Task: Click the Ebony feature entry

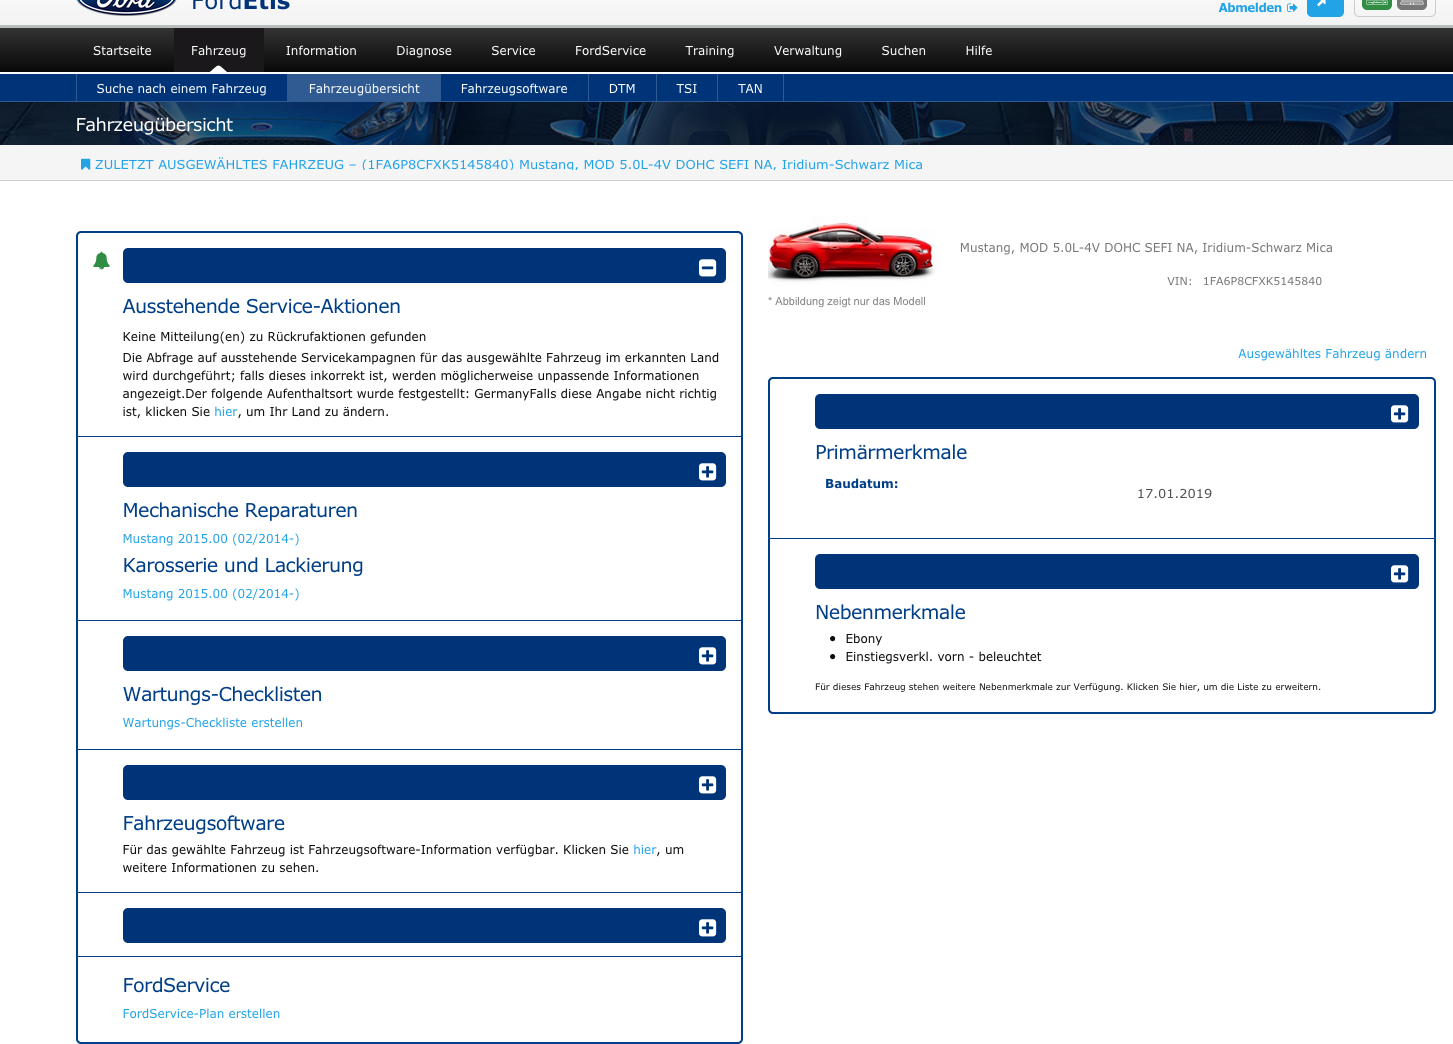Action: (864, 639)
